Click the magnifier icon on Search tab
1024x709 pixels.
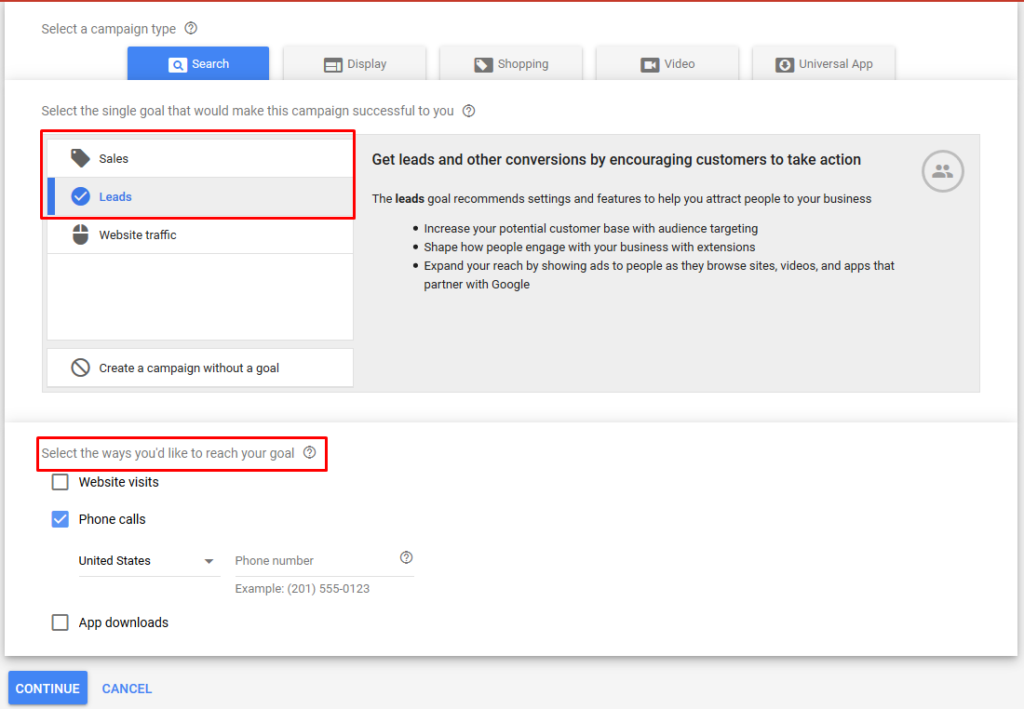click(178, 65)
